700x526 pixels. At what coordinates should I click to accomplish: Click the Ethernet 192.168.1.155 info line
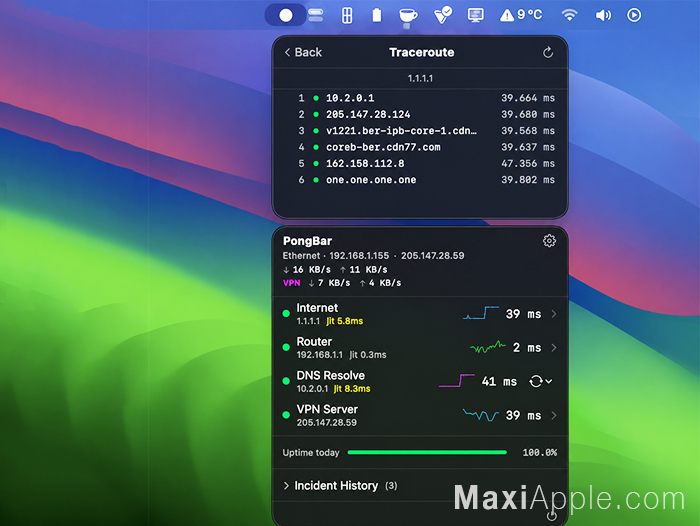pos(373,256)
